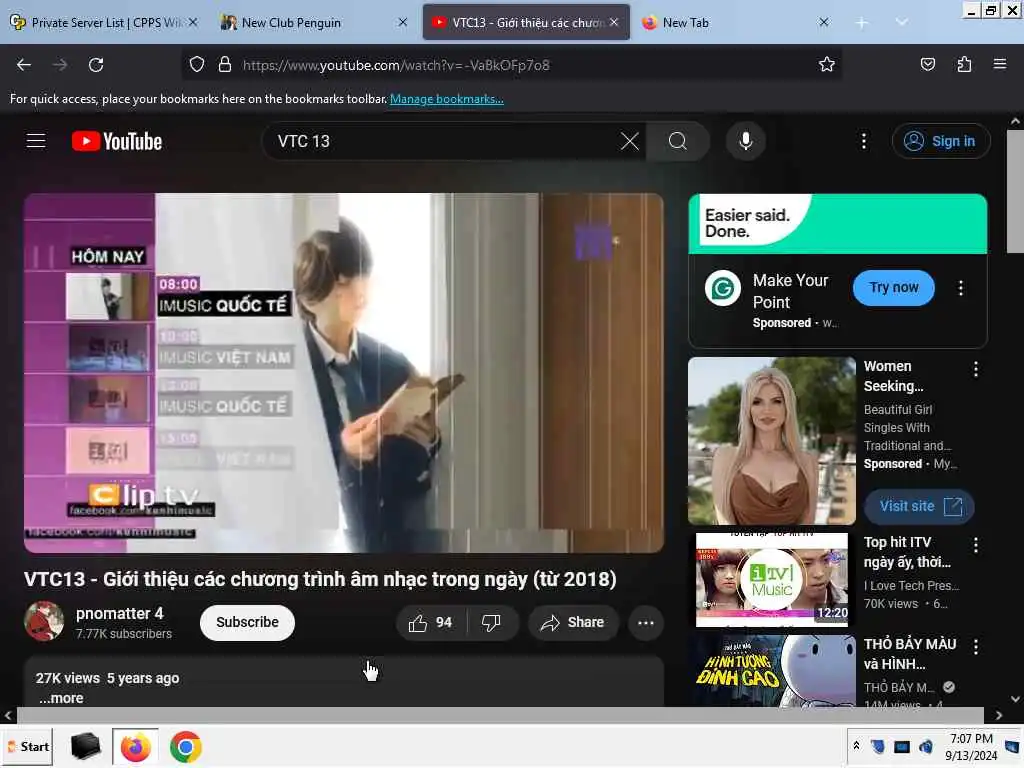Image resolution: width=1024 pixels, height=768 pixels.
Task: Click the scroll right arrow at the bottom
Action: click(x=999, y=715)
